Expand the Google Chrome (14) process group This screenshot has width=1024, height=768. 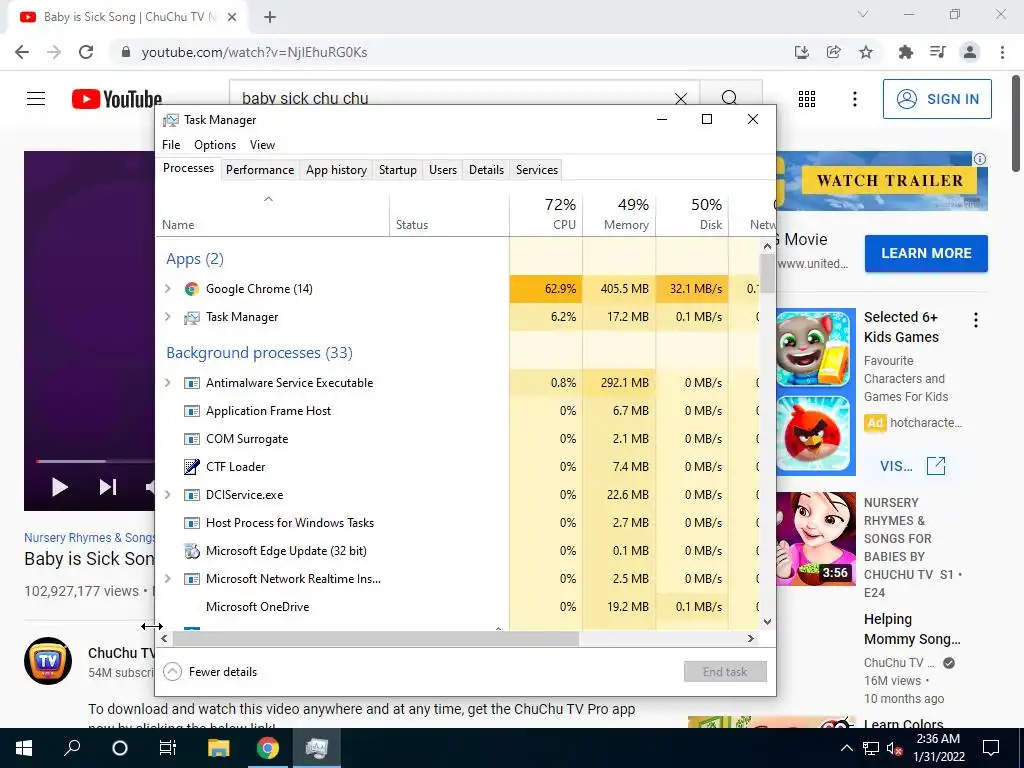[x=168, y=289]
